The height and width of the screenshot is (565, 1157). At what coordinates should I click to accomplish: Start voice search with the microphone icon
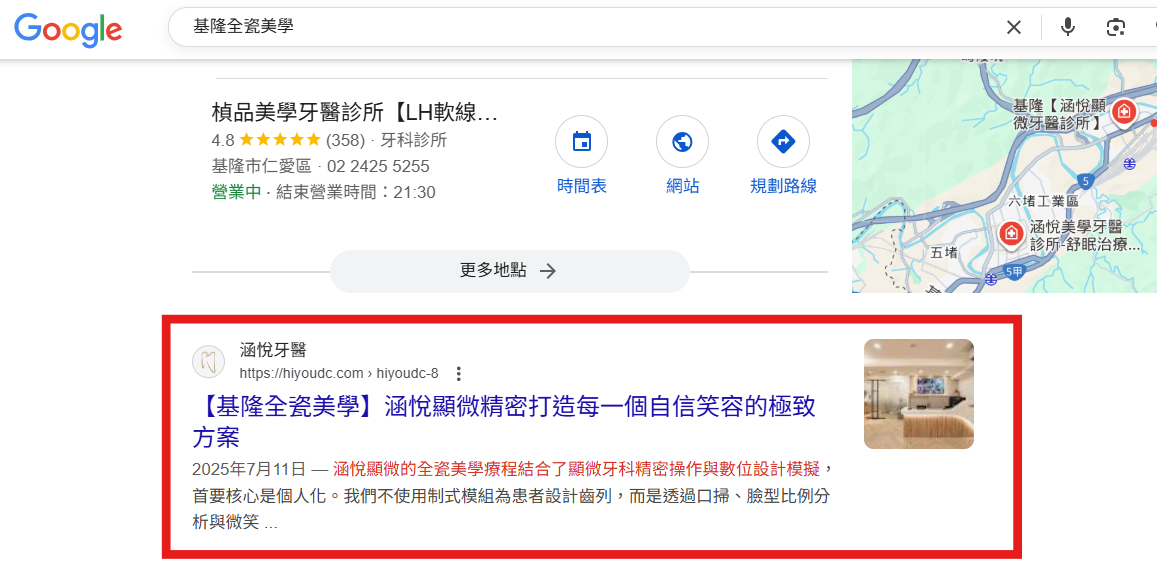point(1068,28)
